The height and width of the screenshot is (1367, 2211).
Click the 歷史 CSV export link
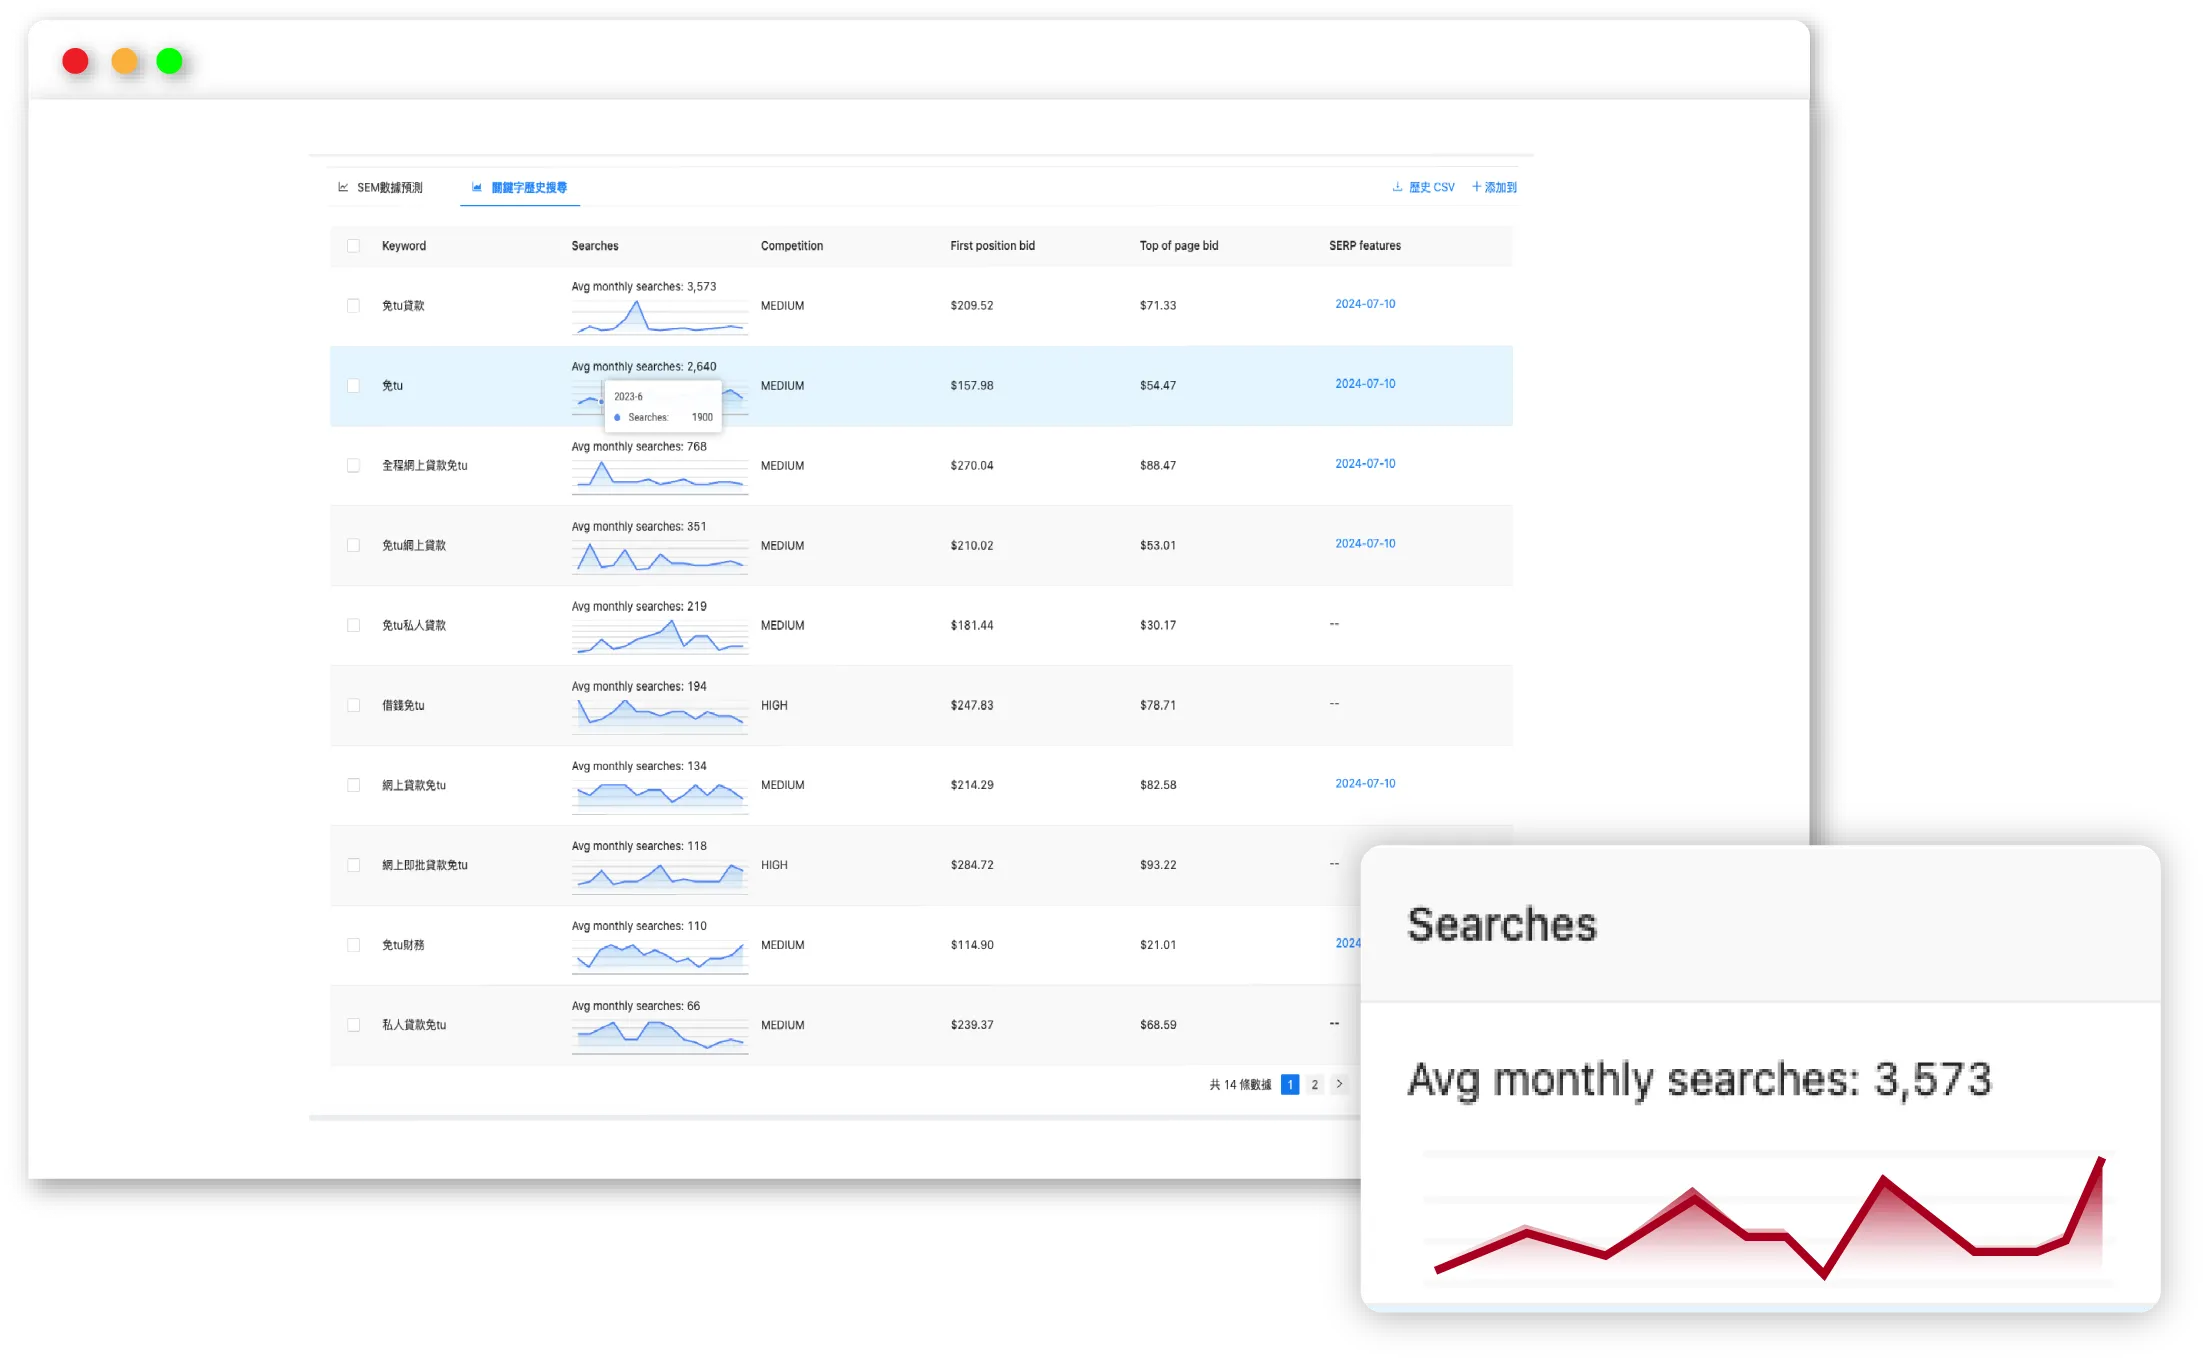click(x=1430, y=187)
